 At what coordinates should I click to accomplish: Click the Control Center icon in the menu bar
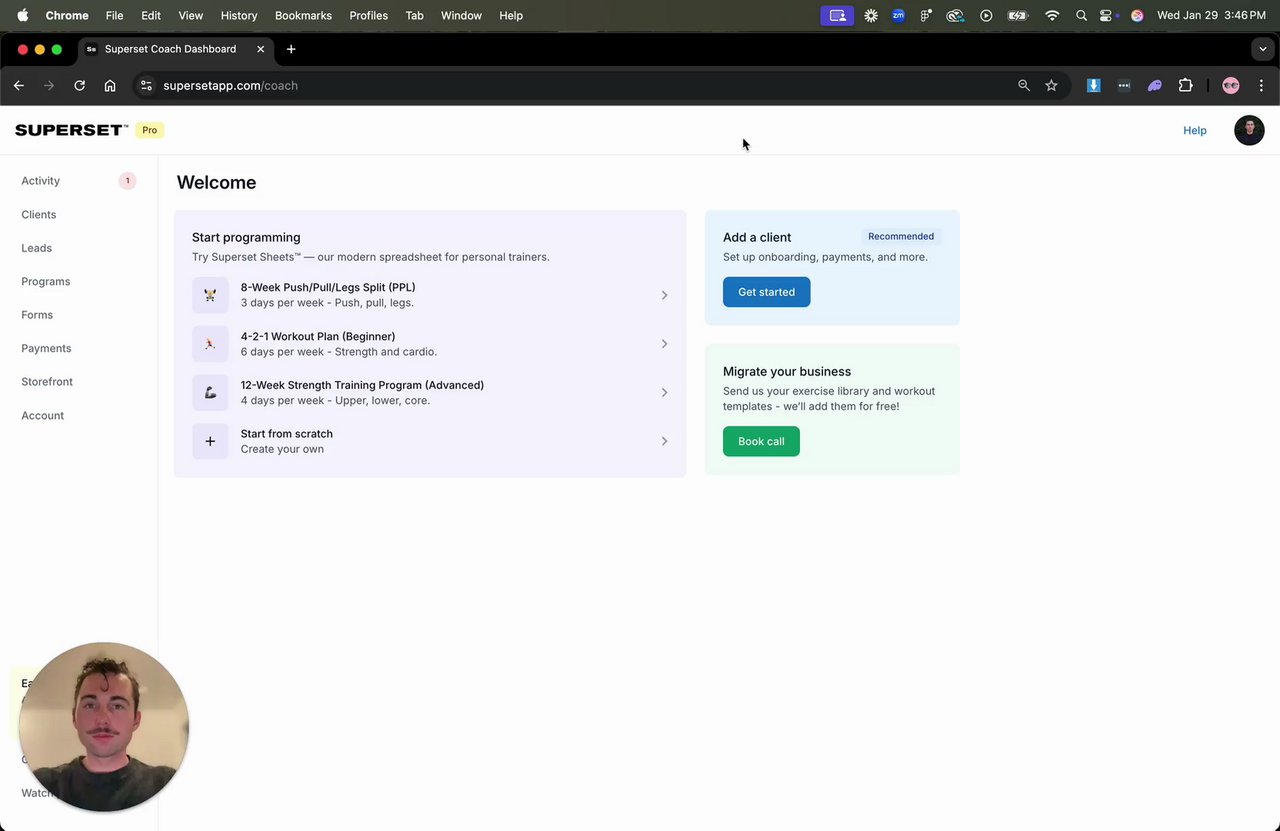point(1106,16)
